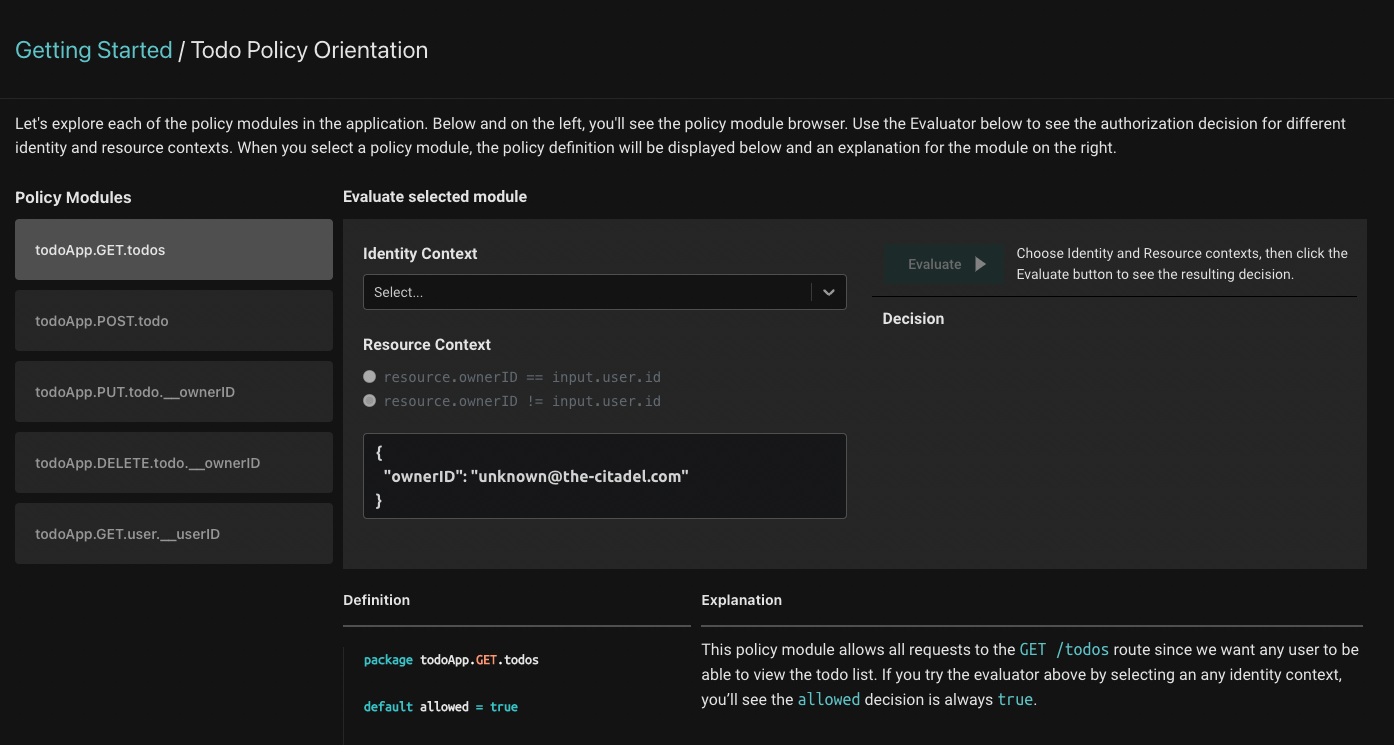
Task: Select the todoApp.GET.todos policy module
Action: pos(174,250)
